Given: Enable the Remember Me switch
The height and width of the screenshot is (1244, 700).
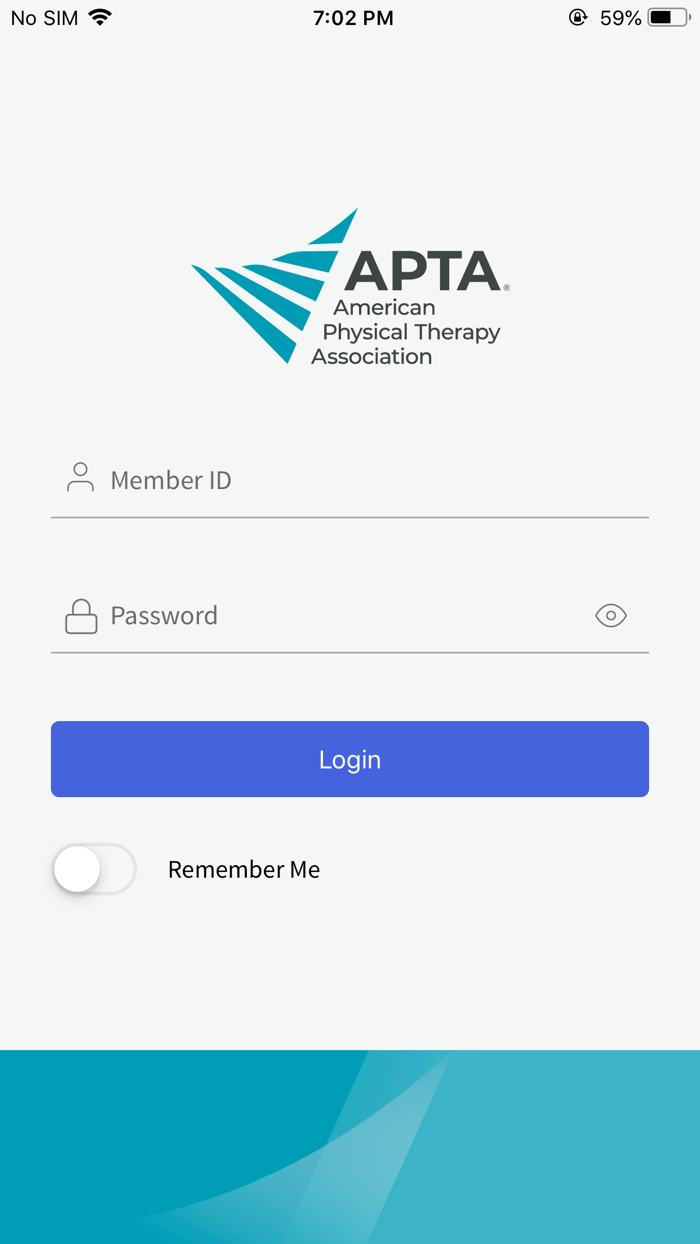Looking at the screenshot, I should [x=93, y=869].
